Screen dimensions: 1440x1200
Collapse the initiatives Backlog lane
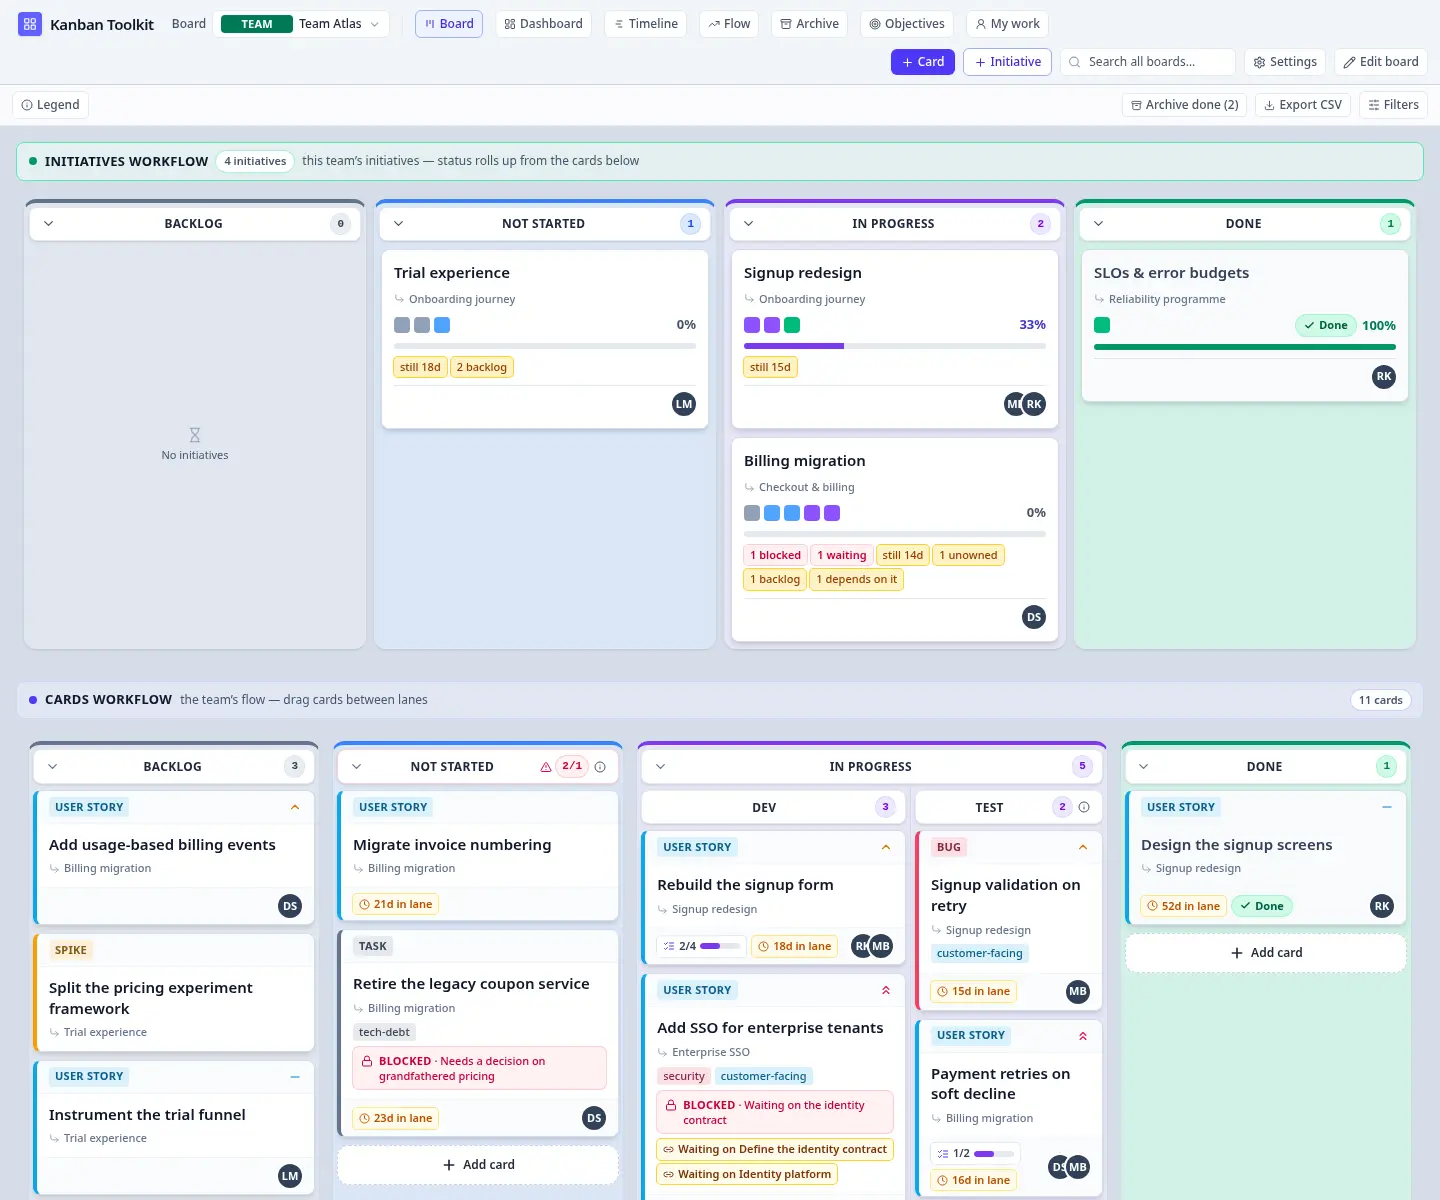49,224
